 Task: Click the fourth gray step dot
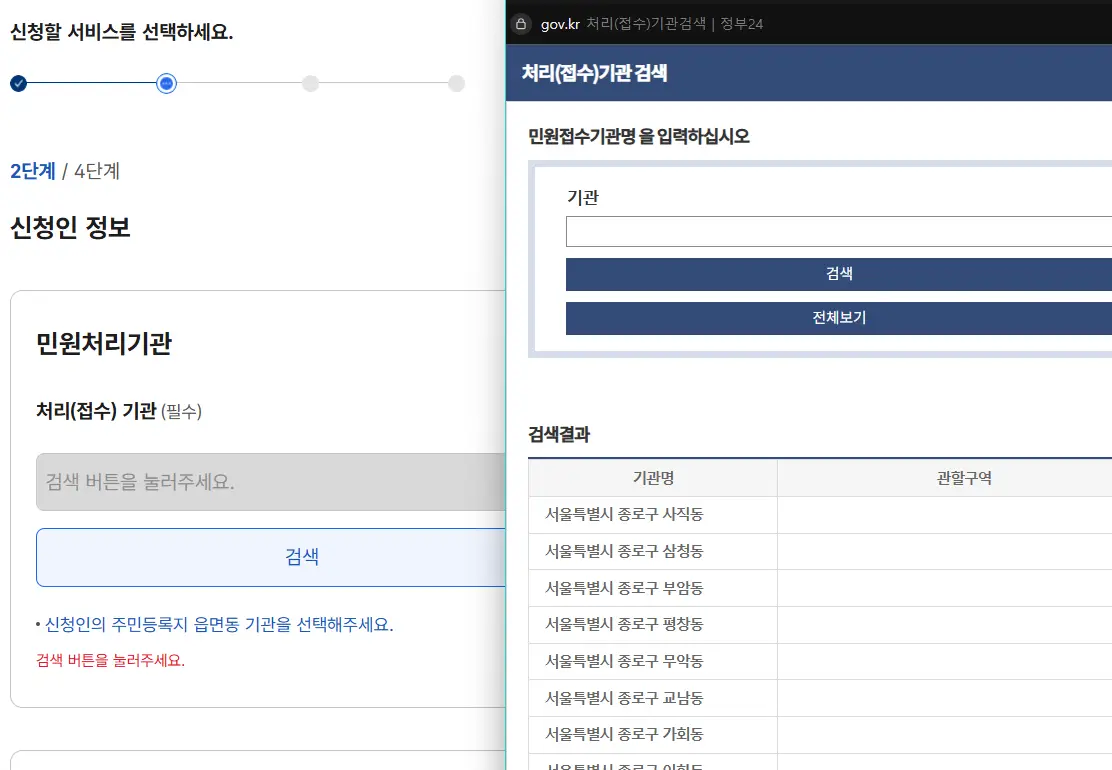click(x=457, y=84)
